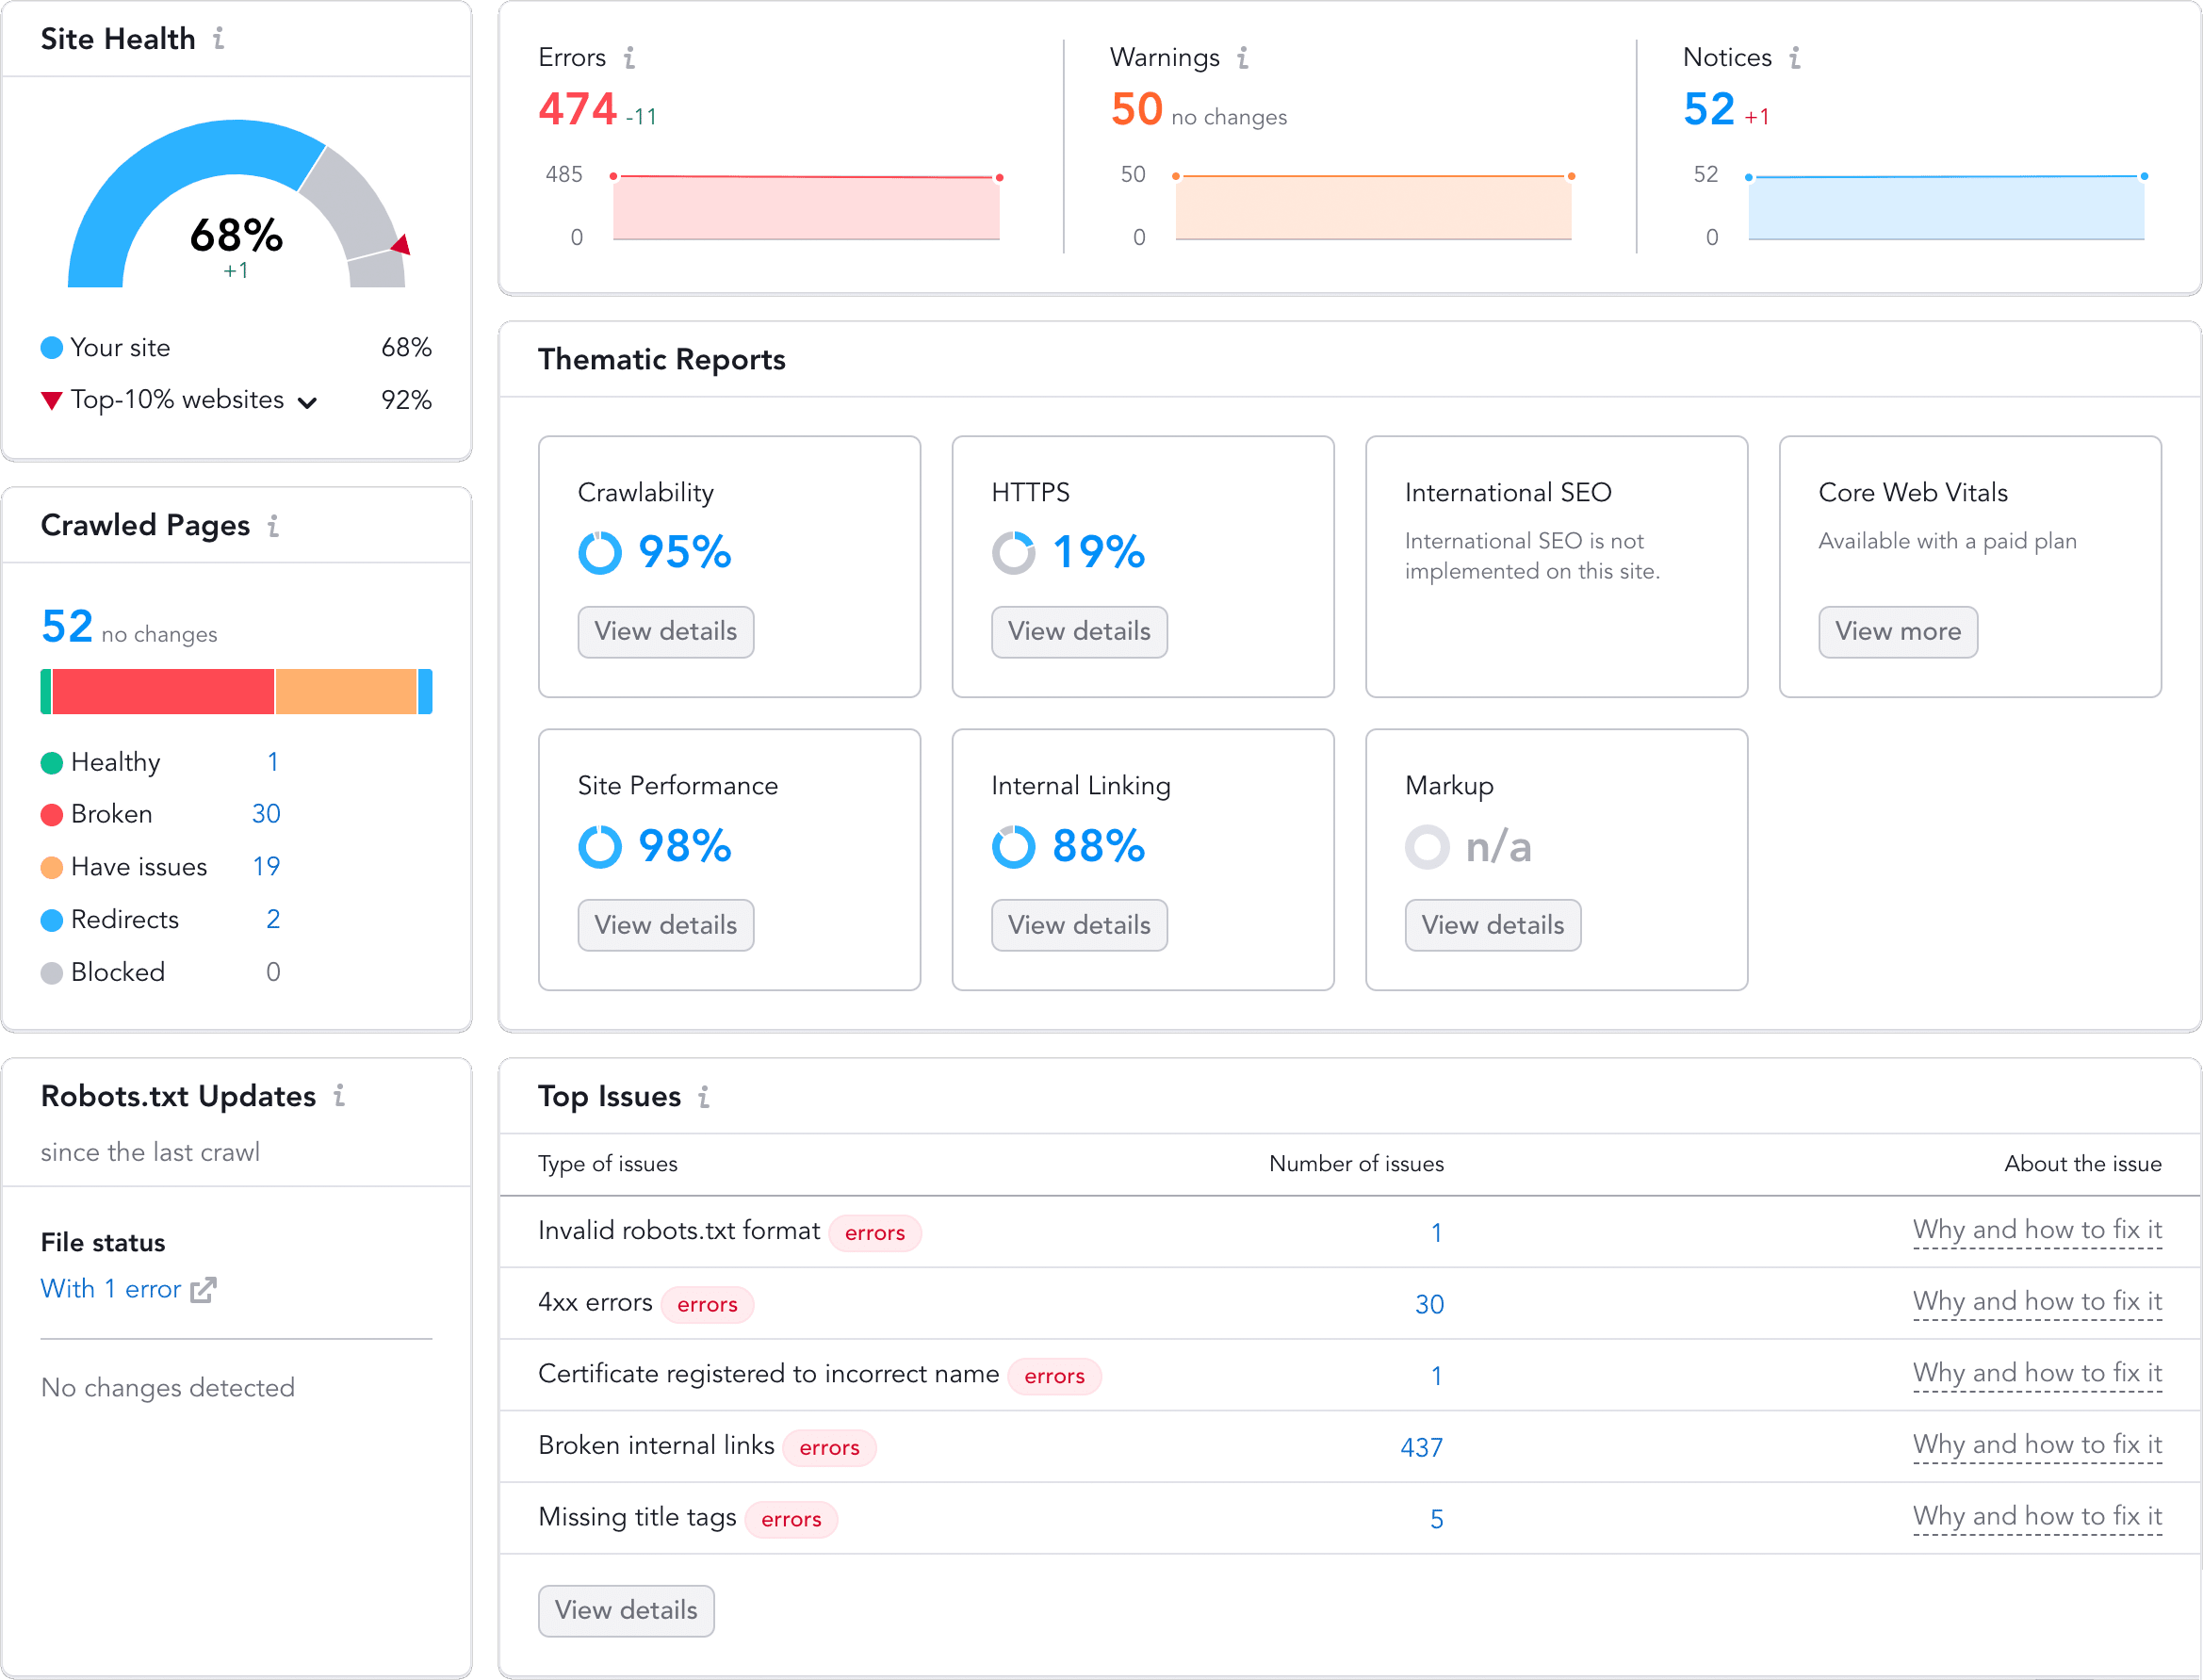Click the Notices total 52
Screen dimensions: 2203x1680
point(1708,109)
